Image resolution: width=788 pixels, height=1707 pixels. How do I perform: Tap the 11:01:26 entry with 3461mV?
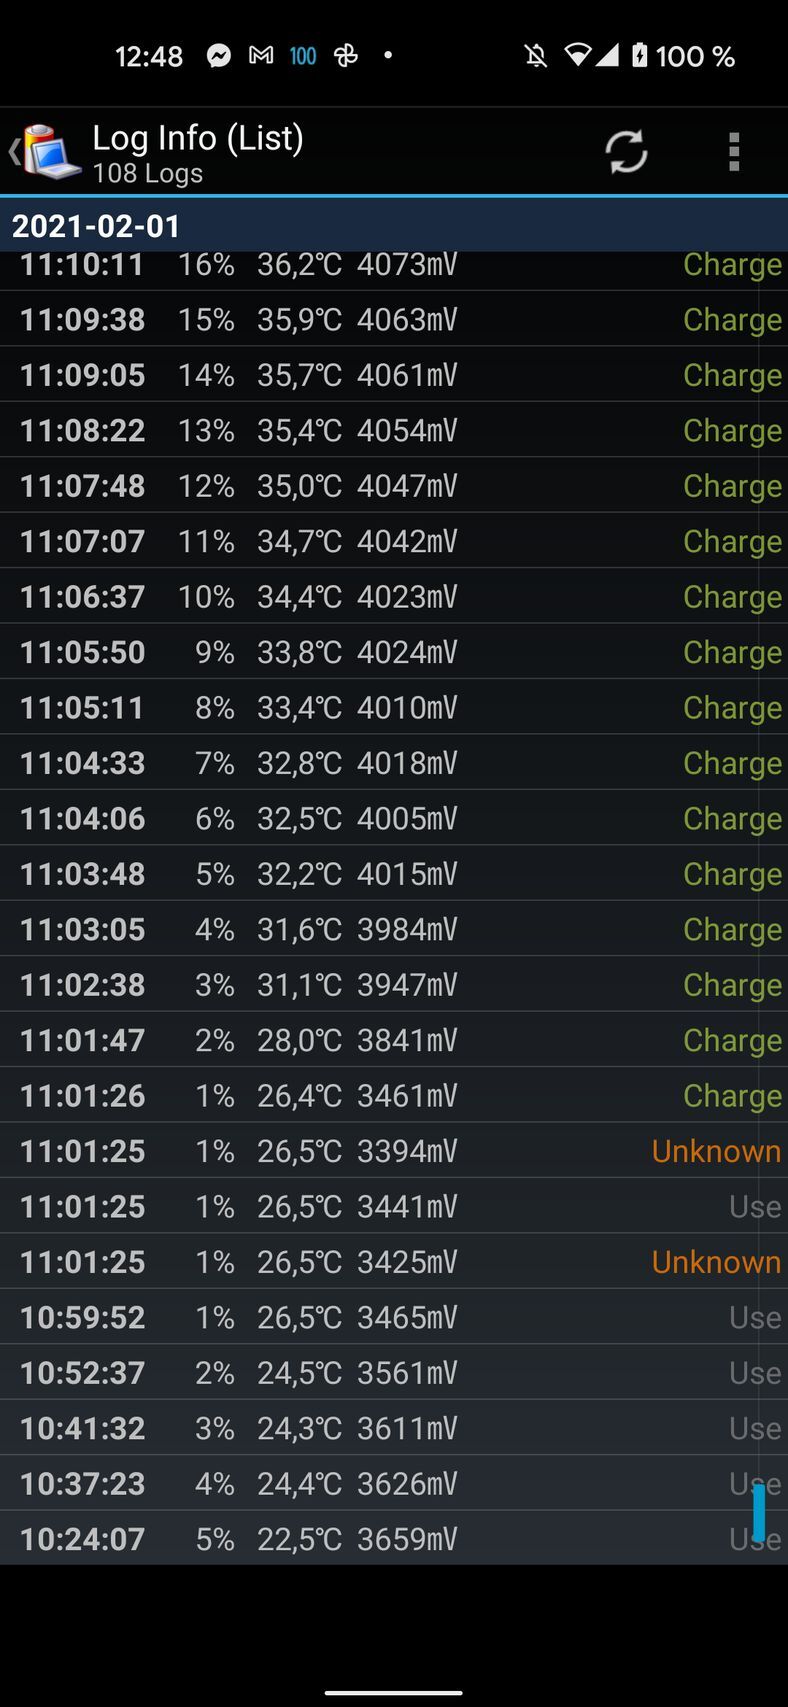(x=394, y=1096)
